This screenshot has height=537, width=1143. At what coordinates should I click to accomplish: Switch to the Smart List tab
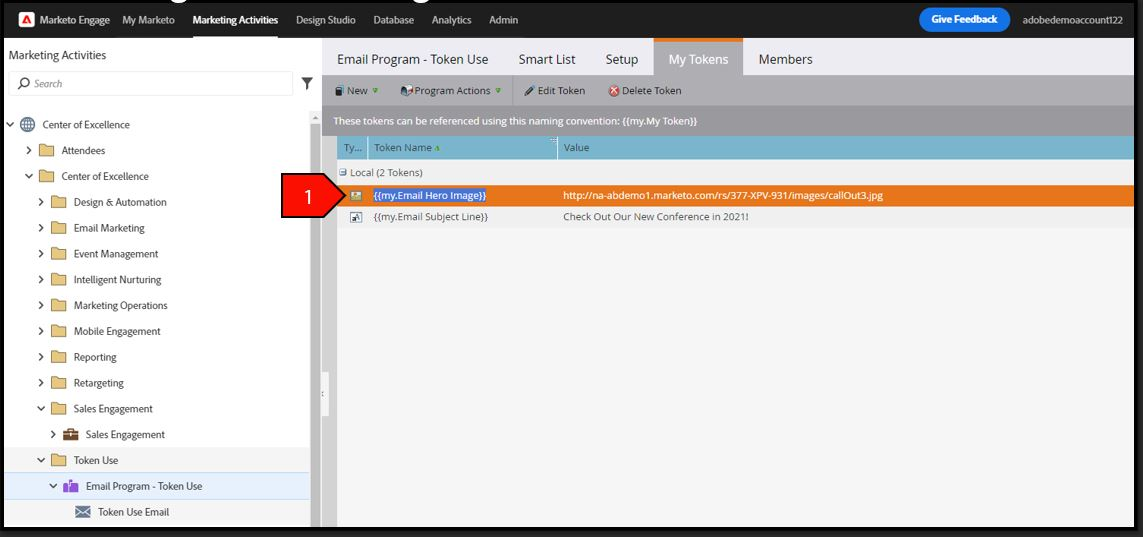[547, 60]
